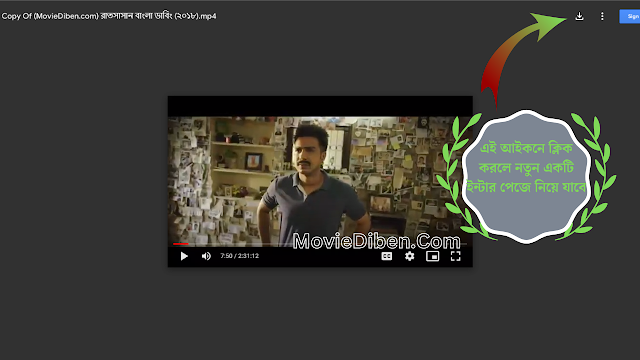Mute the video volume
This screenshot has width=640, height=360.
[206, 256]
